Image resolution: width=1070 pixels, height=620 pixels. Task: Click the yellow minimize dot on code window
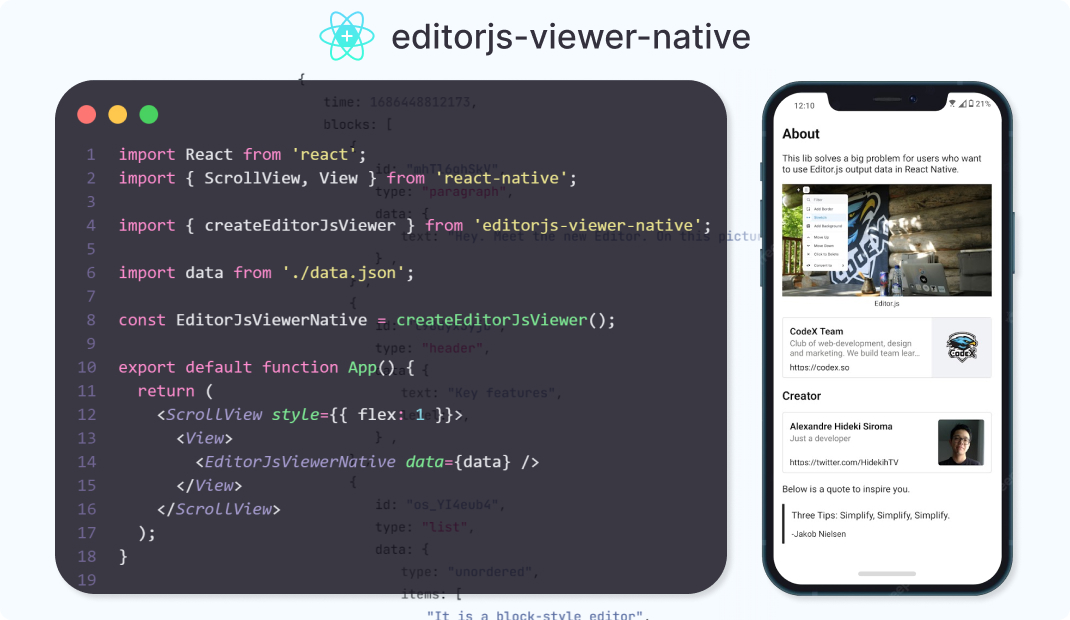[x=117, y=115]
